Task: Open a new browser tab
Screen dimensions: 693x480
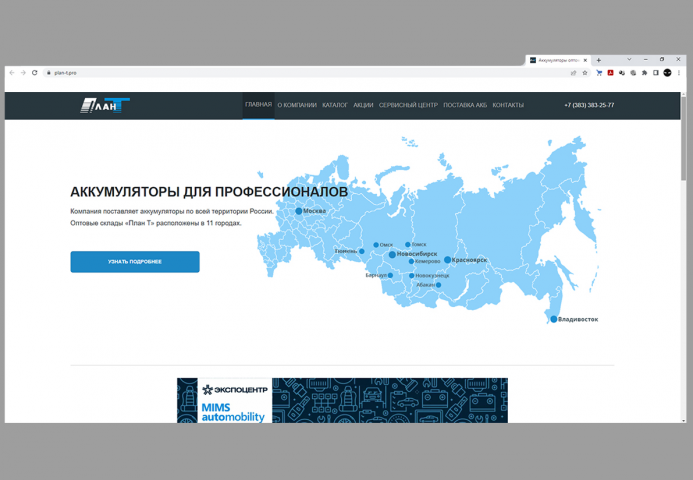Action: pos(598,60)
